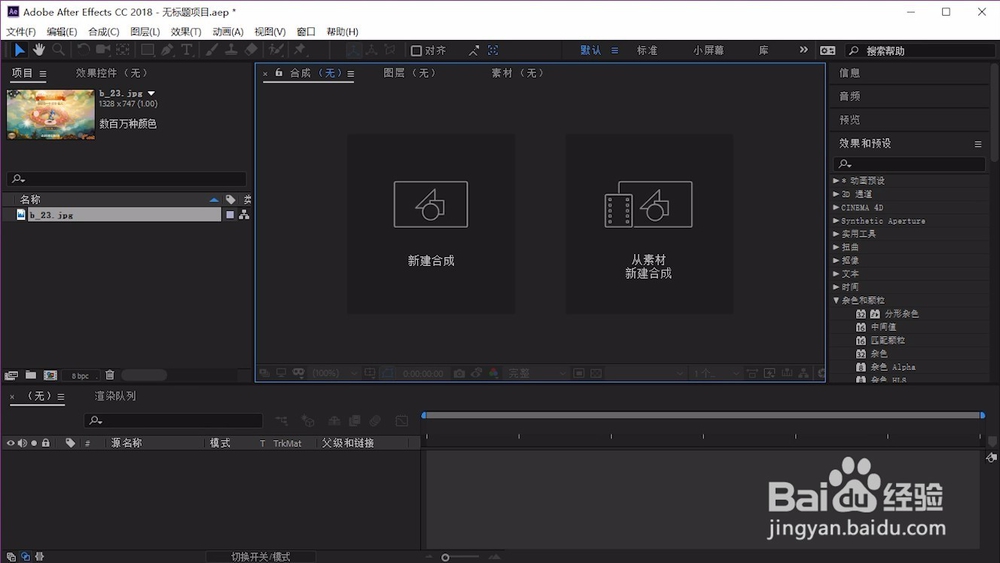Select the Rectangle shape tool
Screen dimensions: 1000x563
coord(147,50)
